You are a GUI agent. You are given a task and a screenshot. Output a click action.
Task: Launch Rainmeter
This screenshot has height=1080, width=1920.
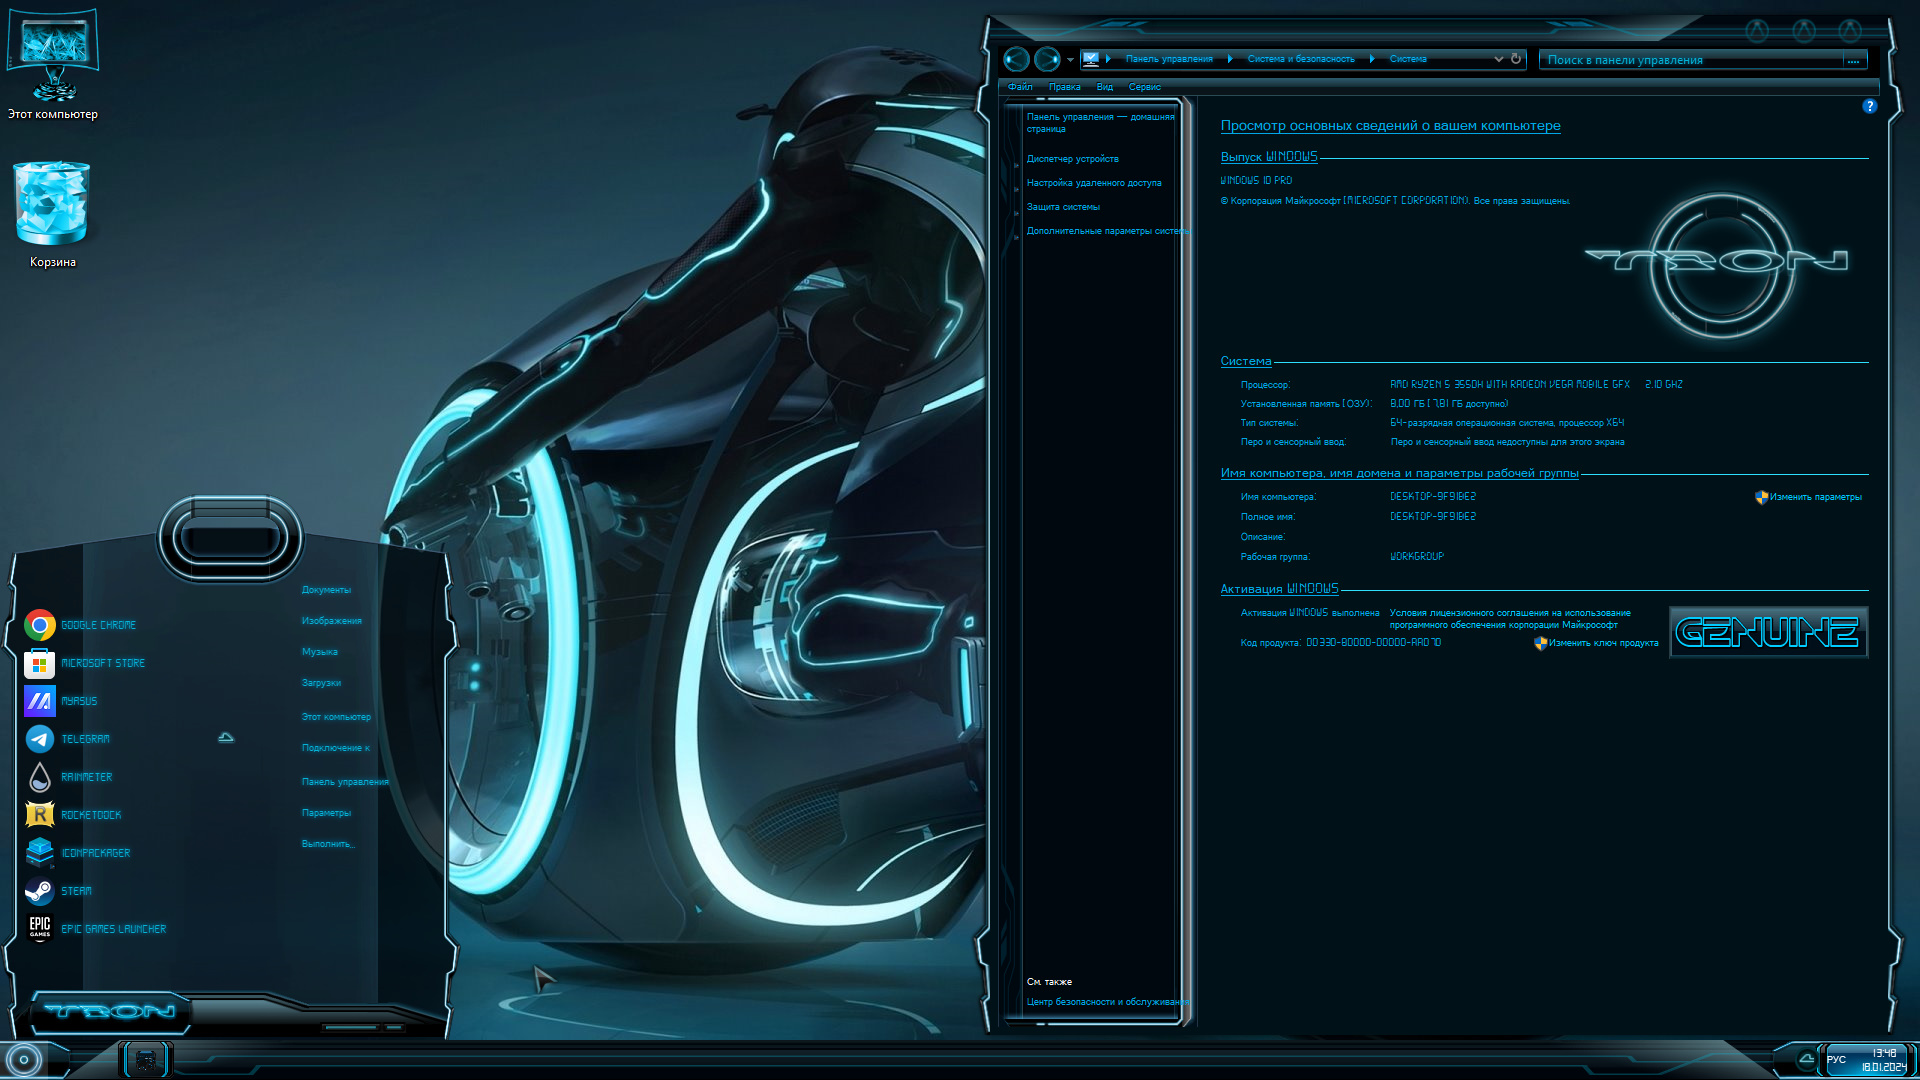86,776
